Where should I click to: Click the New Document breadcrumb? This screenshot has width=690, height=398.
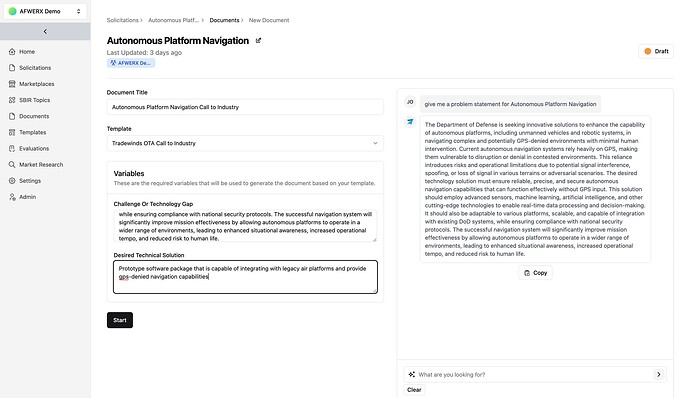tap(269, 20)
